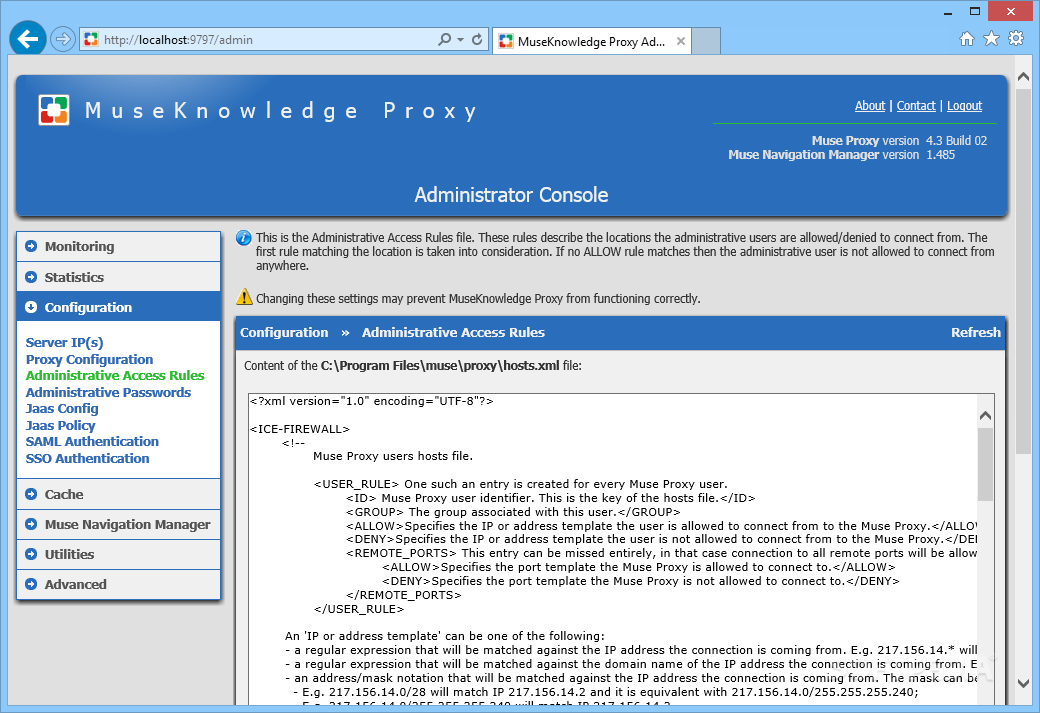Click the Configuration breadcrumb in panel header
Image resolution: width=1040 pixels, height=713 pixels.
pos(284,332)
